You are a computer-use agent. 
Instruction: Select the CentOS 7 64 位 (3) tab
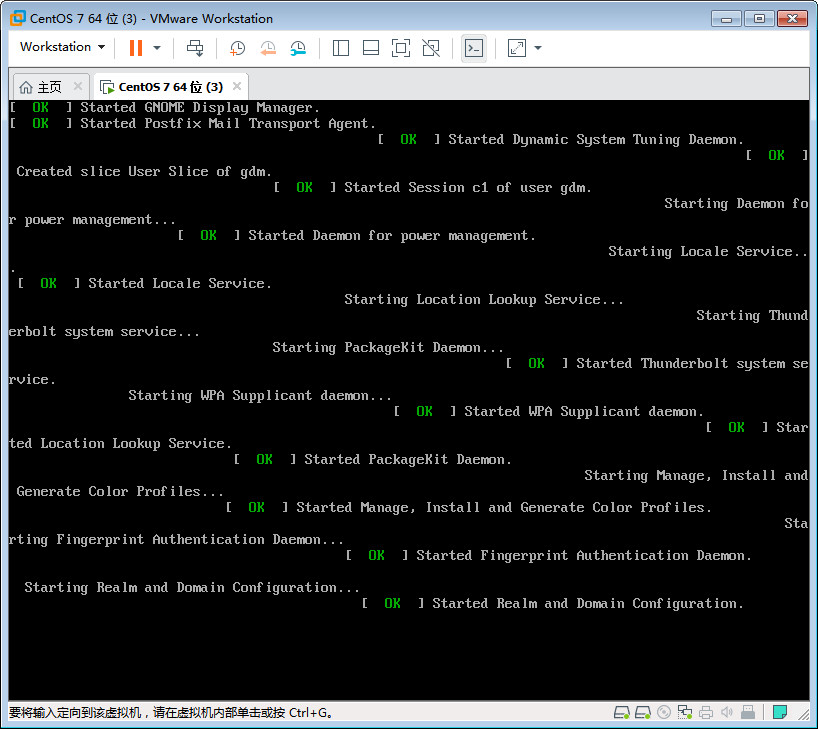pos(165,86)
